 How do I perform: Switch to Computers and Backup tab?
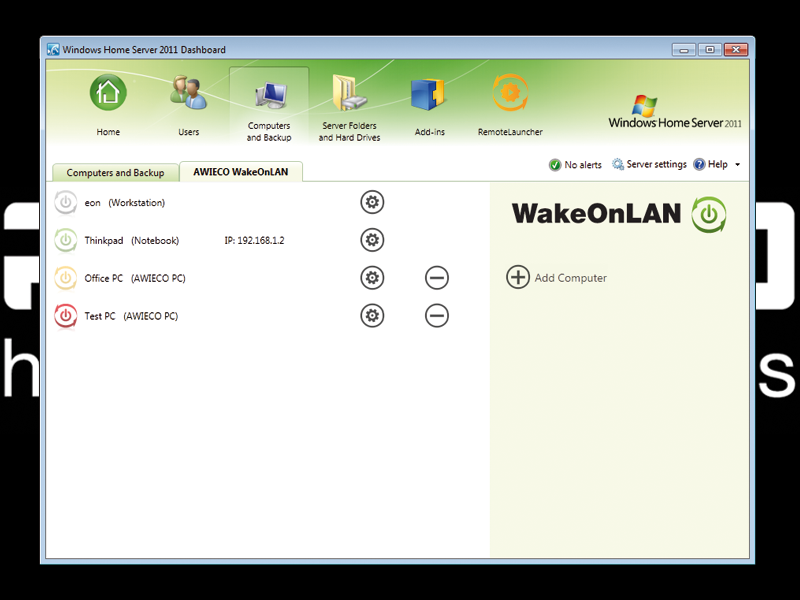(115, 172)
